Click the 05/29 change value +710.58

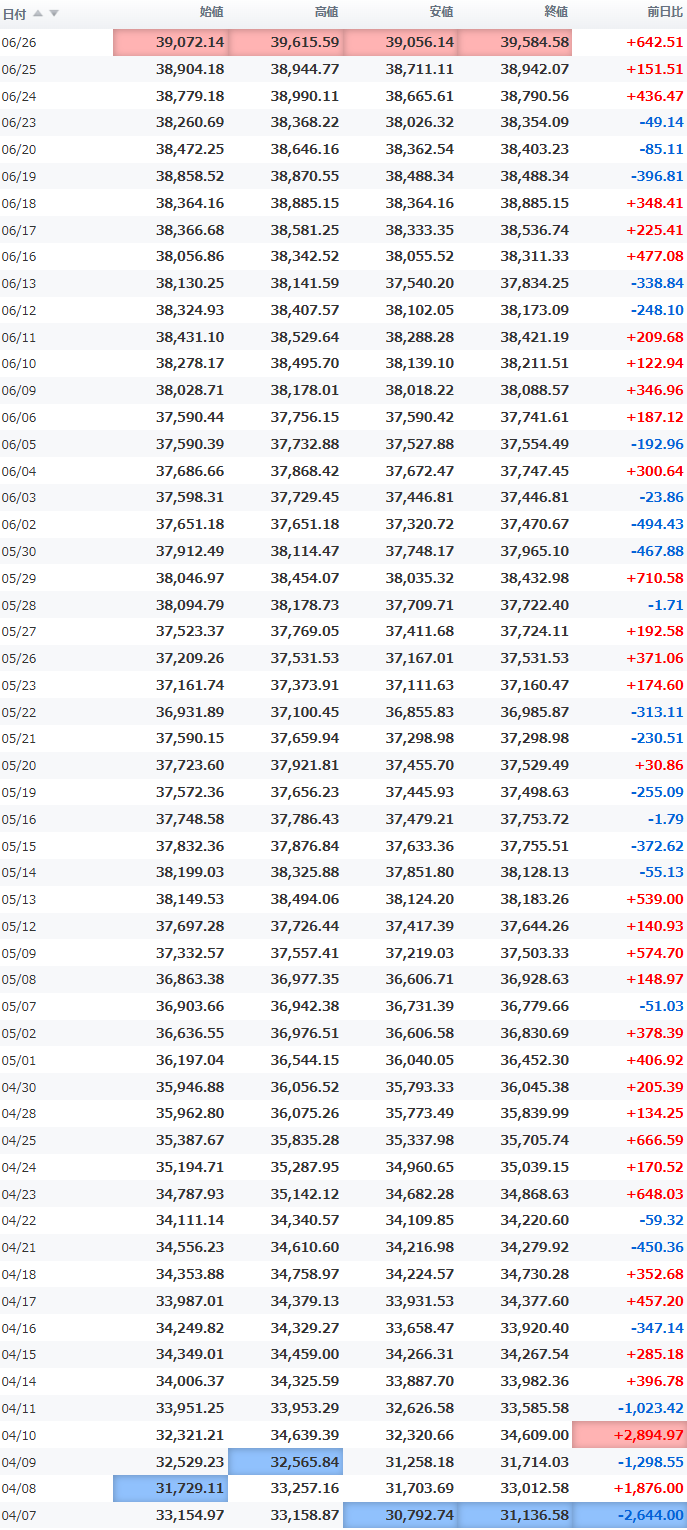click(x=655, y=578)
